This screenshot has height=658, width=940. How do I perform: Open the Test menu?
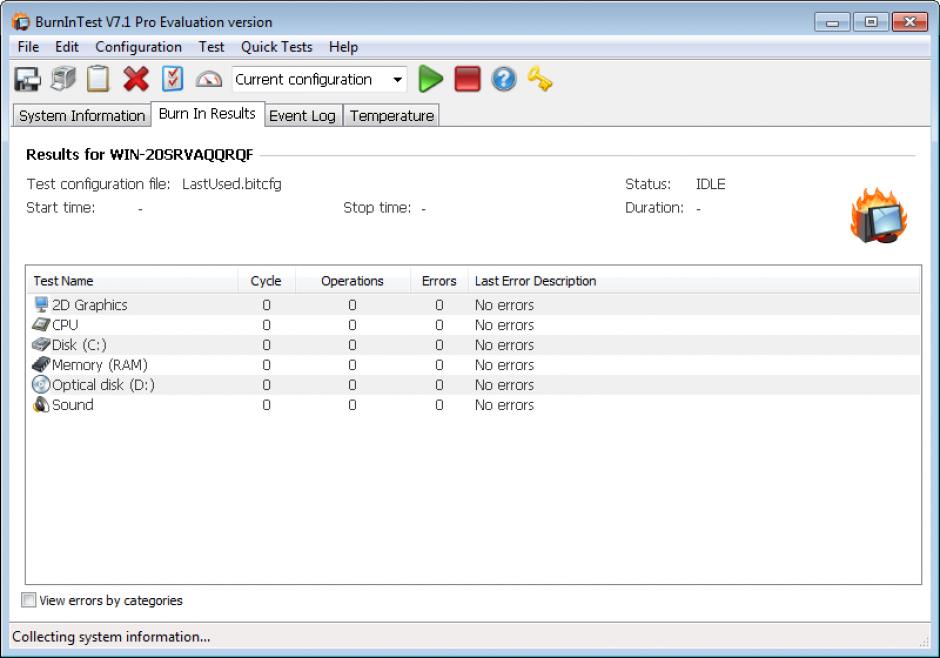pyautogui.click(x=211, y=47)
